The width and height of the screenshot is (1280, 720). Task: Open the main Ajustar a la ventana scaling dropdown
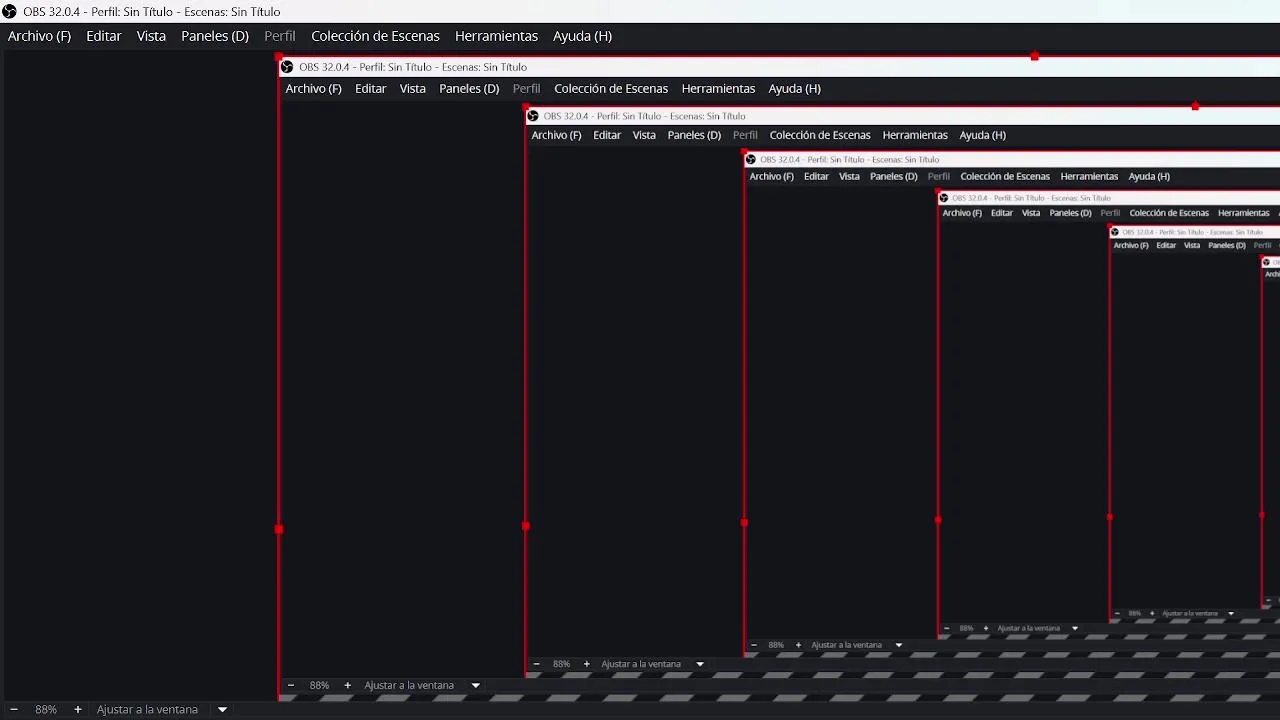[162, 709]
